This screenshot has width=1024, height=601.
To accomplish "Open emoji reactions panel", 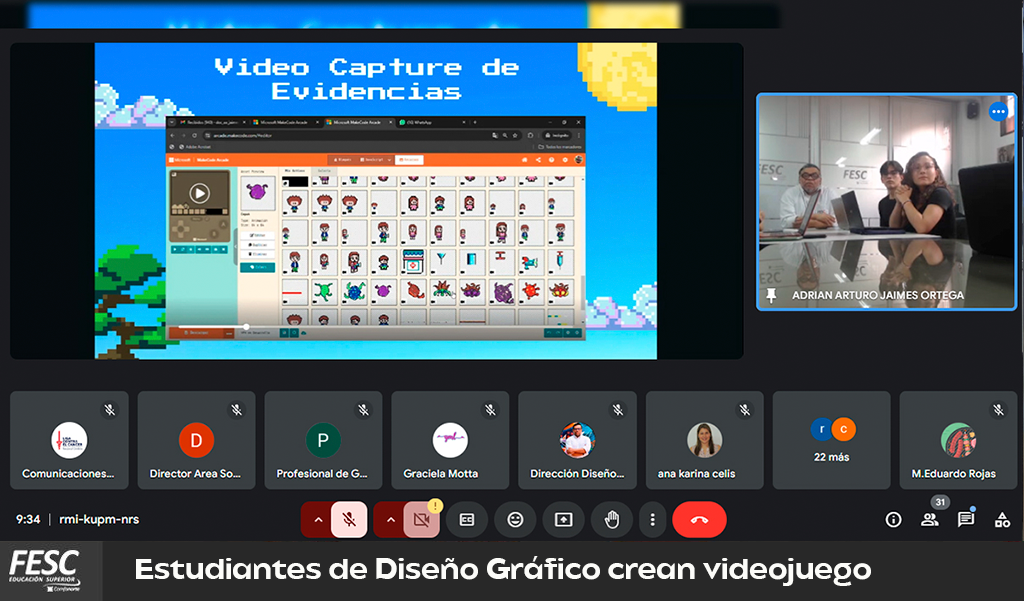I will coord(515,520).
